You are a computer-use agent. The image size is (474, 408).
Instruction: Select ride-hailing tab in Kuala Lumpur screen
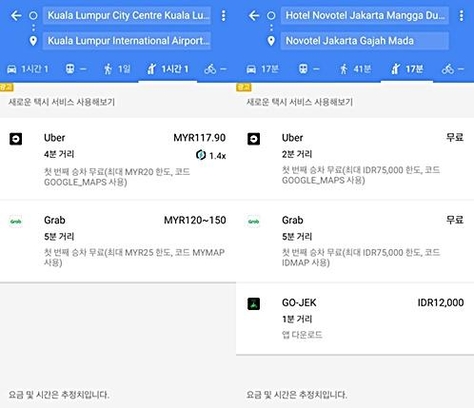point(168,69)
